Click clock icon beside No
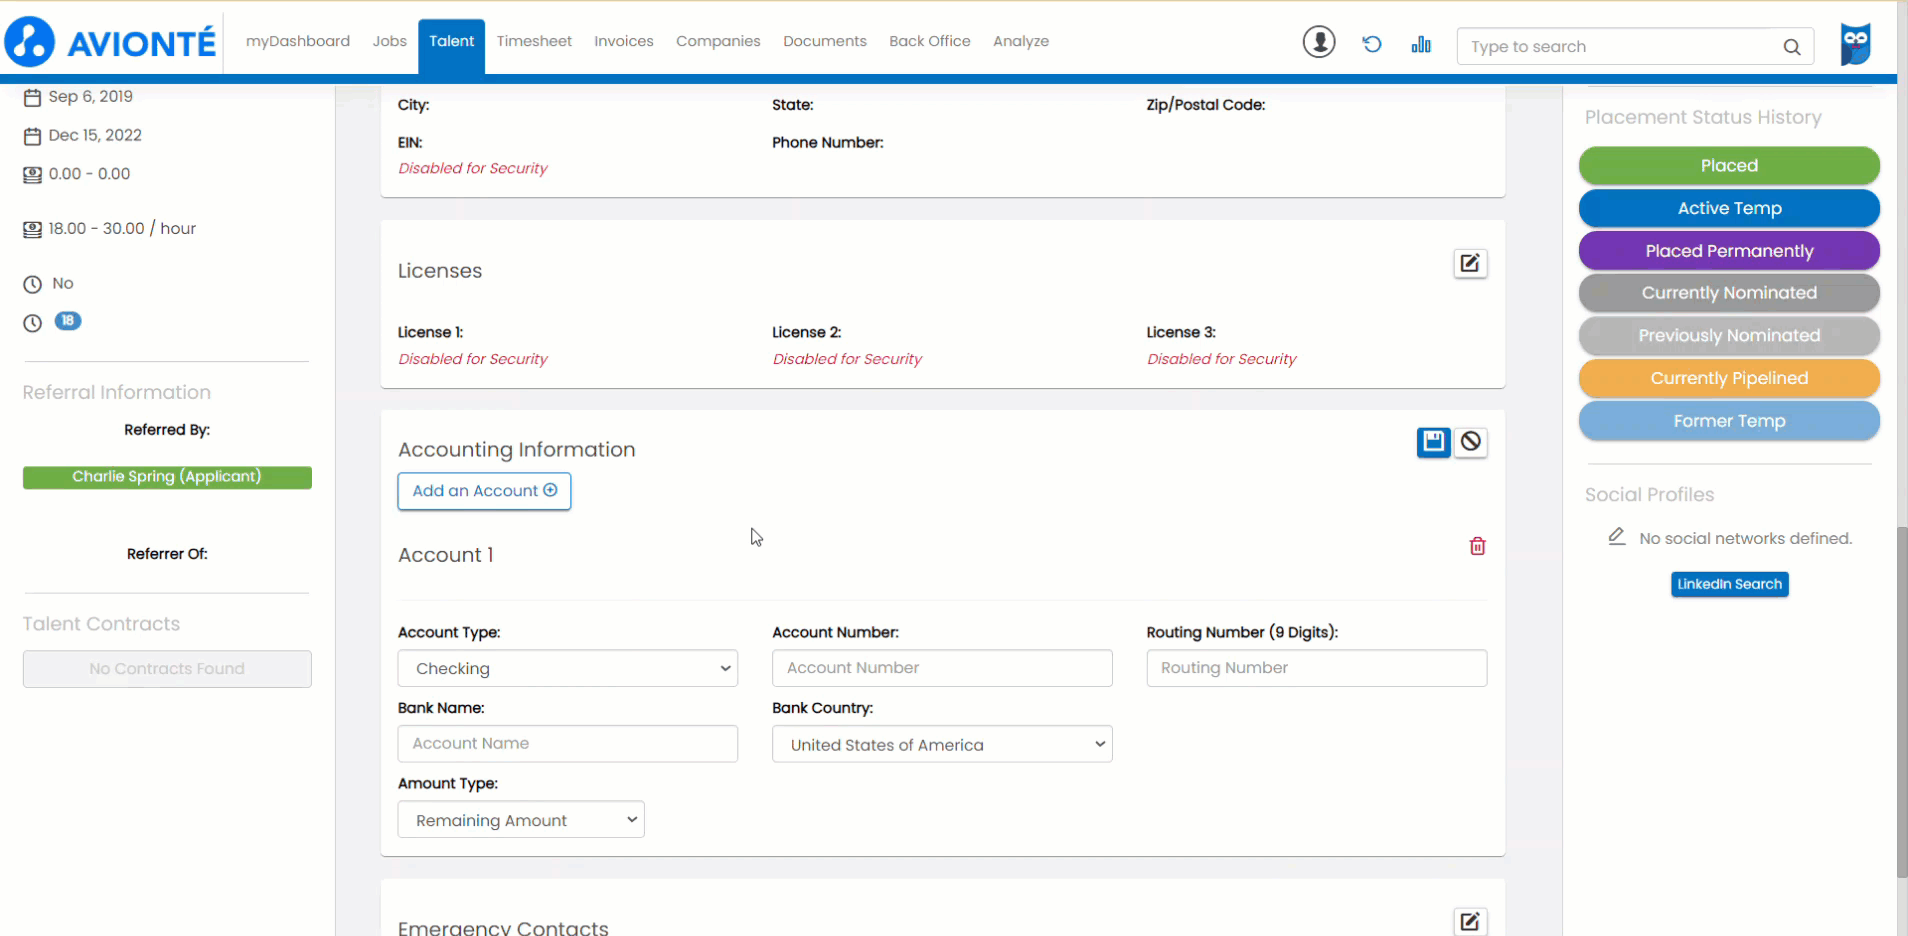Viewport: 1908px width, 936px height. pos(32,284)
